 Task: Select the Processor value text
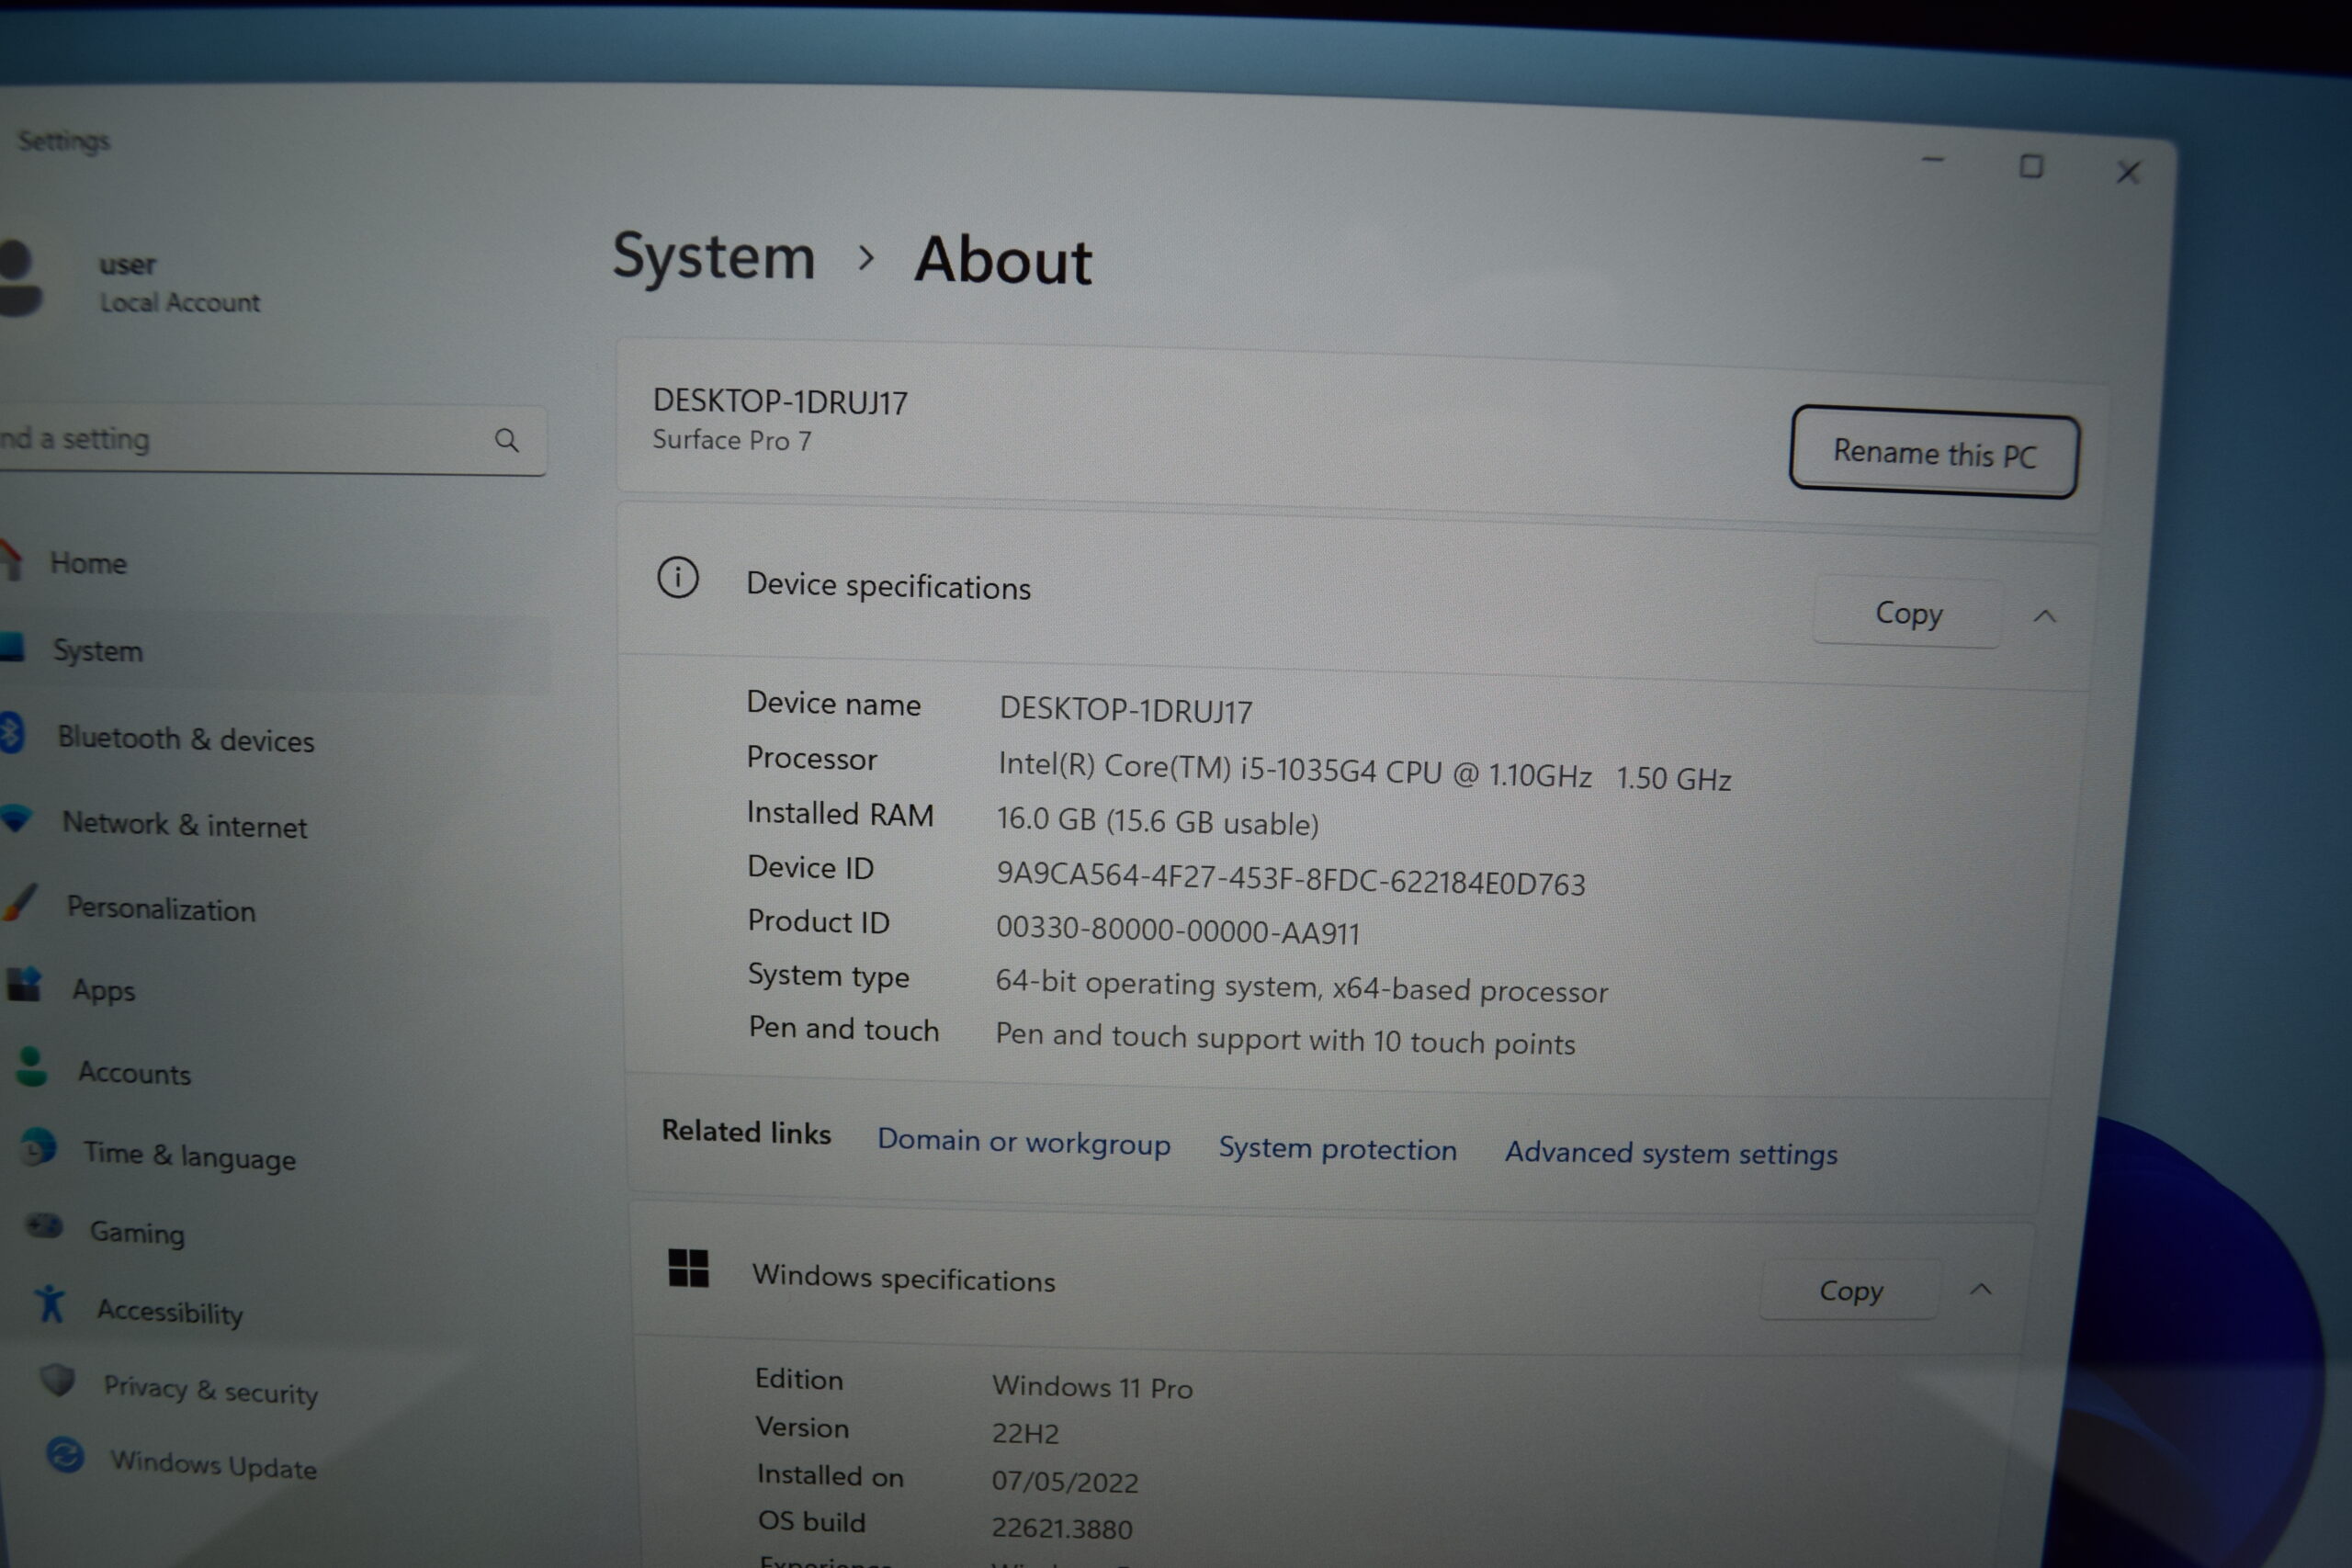click(1364, 771)
